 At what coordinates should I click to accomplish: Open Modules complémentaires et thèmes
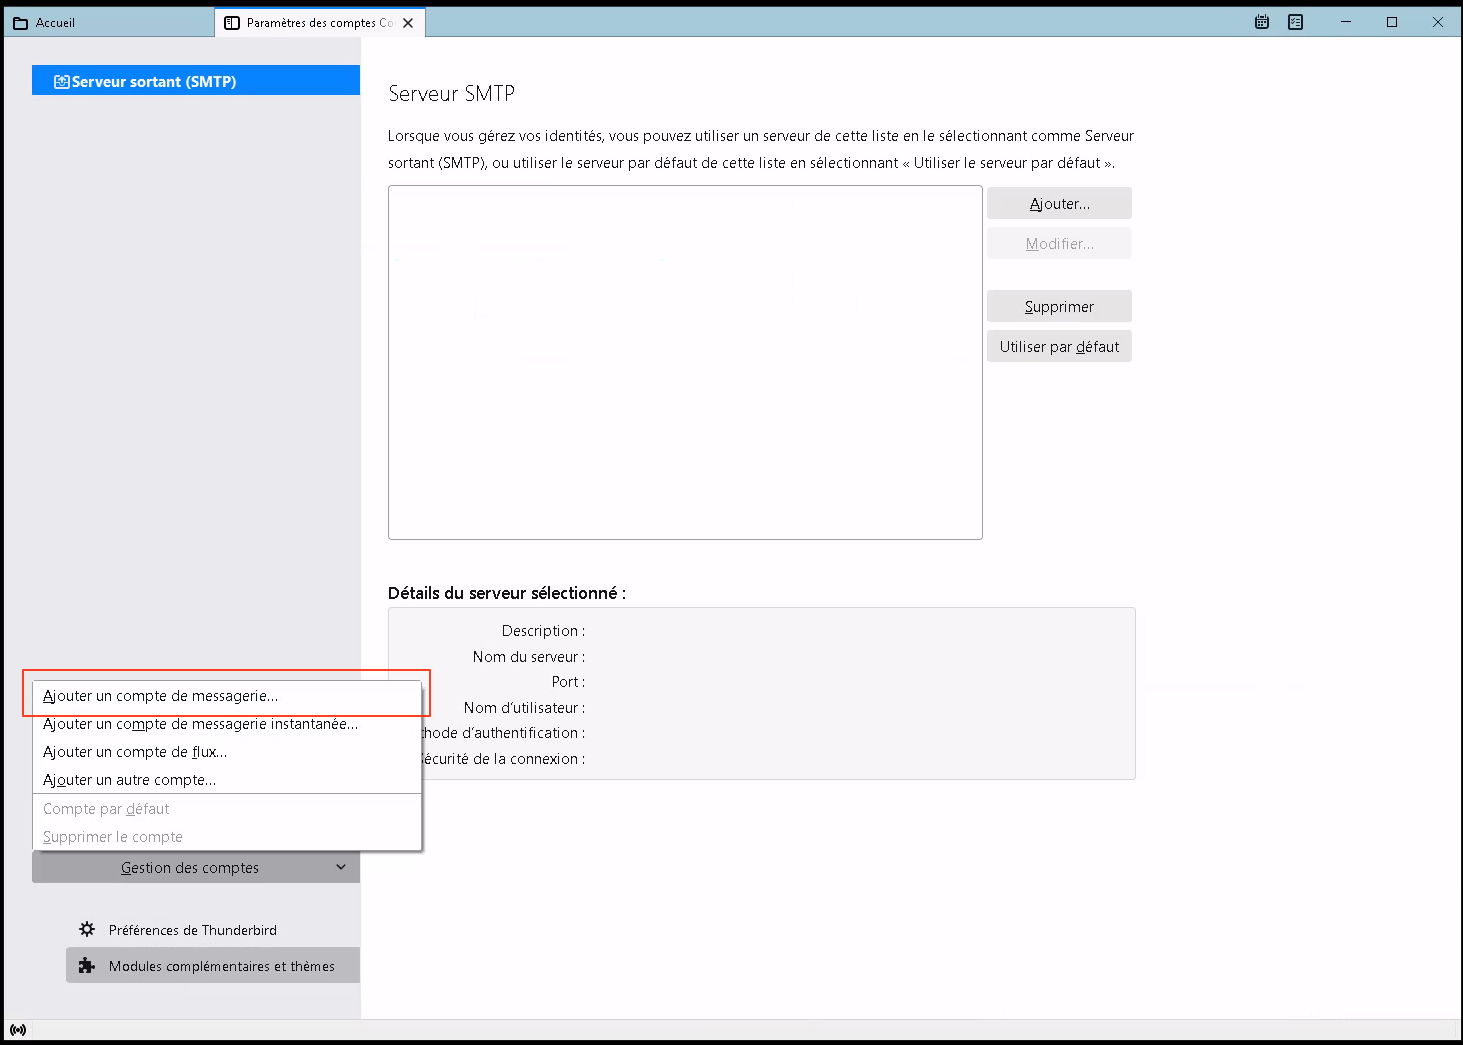(x=221, y=966)
